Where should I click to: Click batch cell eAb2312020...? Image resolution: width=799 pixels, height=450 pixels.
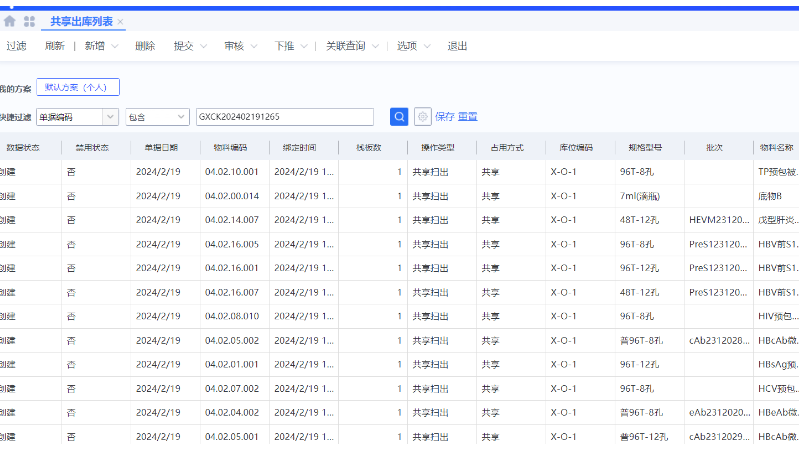[x=719, y=413]
